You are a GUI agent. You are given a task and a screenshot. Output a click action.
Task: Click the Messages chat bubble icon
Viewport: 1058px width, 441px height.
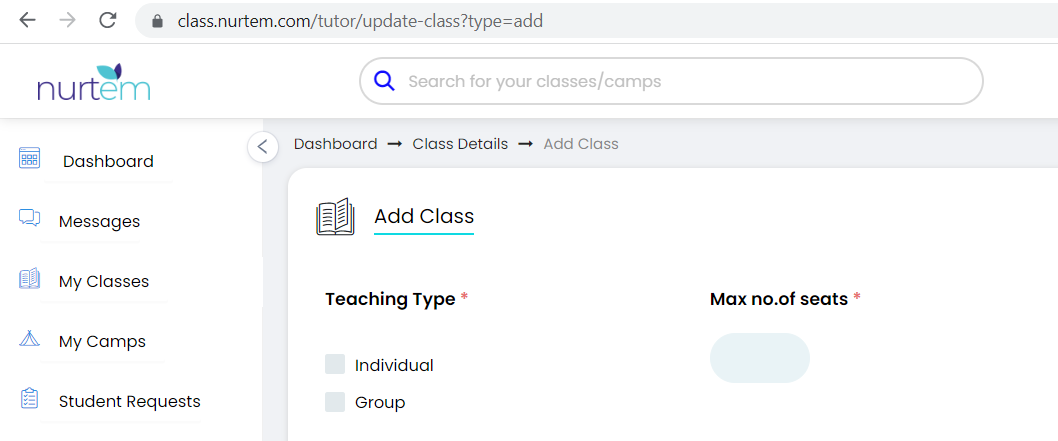coord(29,219)
